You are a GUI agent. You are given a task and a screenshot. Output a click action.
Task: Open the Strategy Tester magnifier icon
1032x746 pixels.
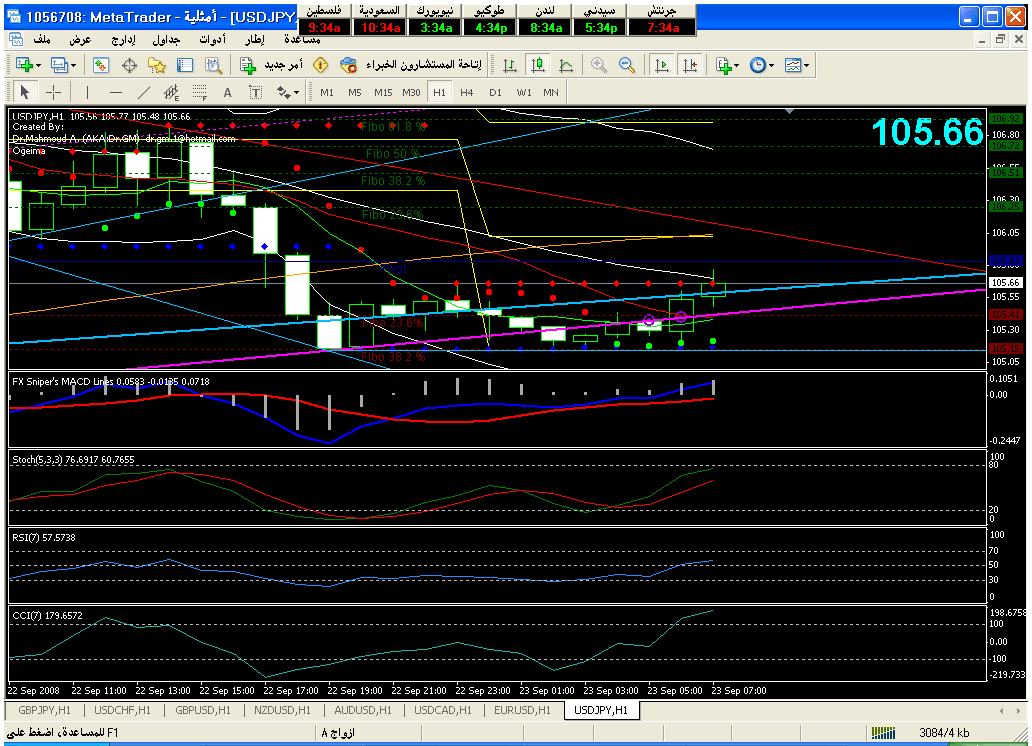pos(213,65)
